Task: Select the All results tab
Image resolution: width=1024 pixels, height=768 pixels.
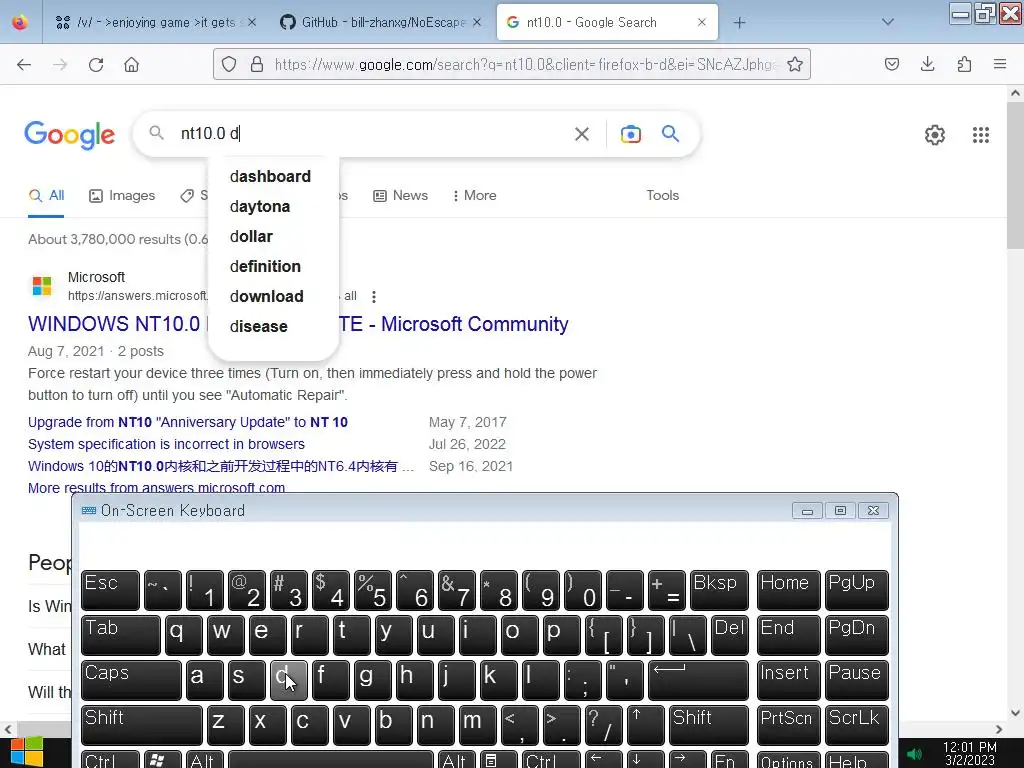Action: tap(46, 195)
